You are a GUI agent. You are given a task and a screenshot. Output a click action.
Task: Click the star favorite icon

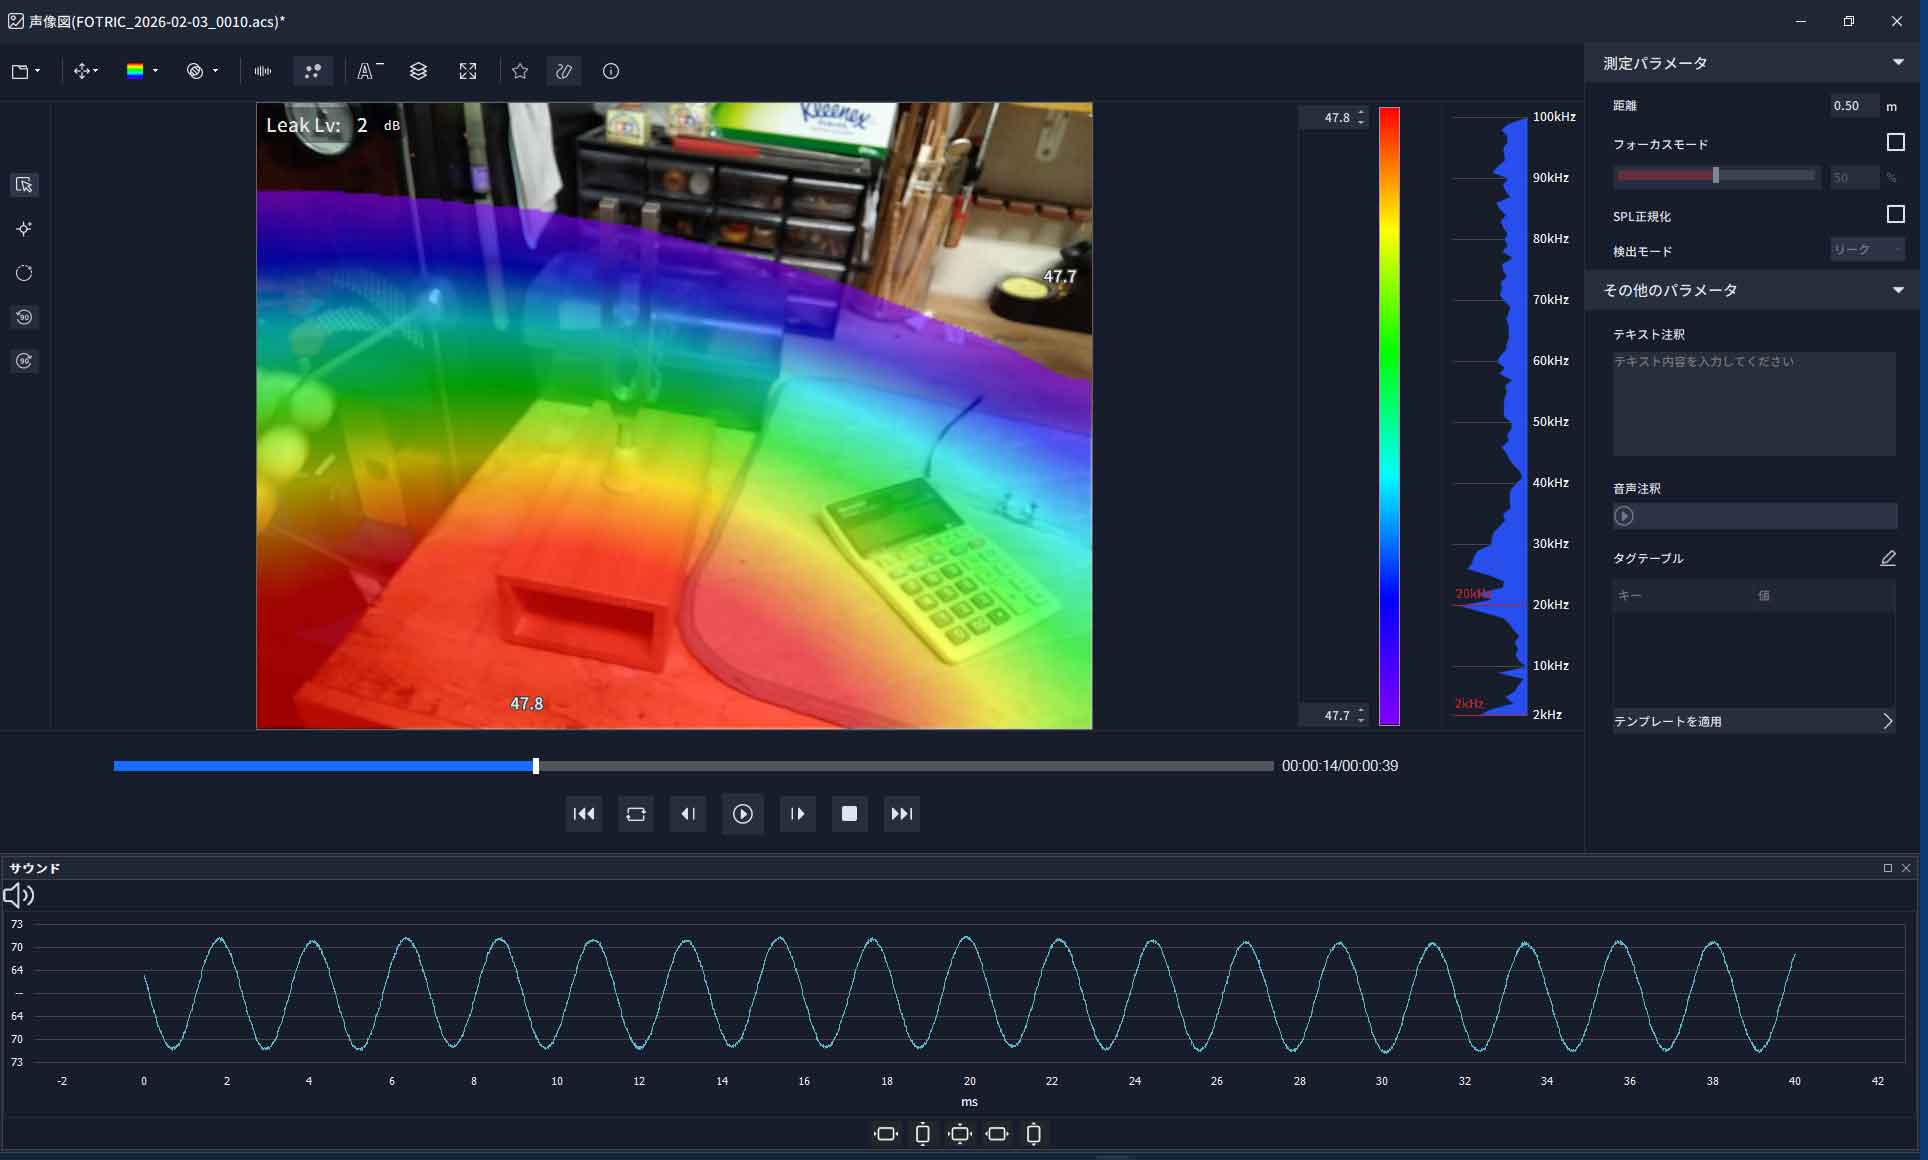(520, 71)
